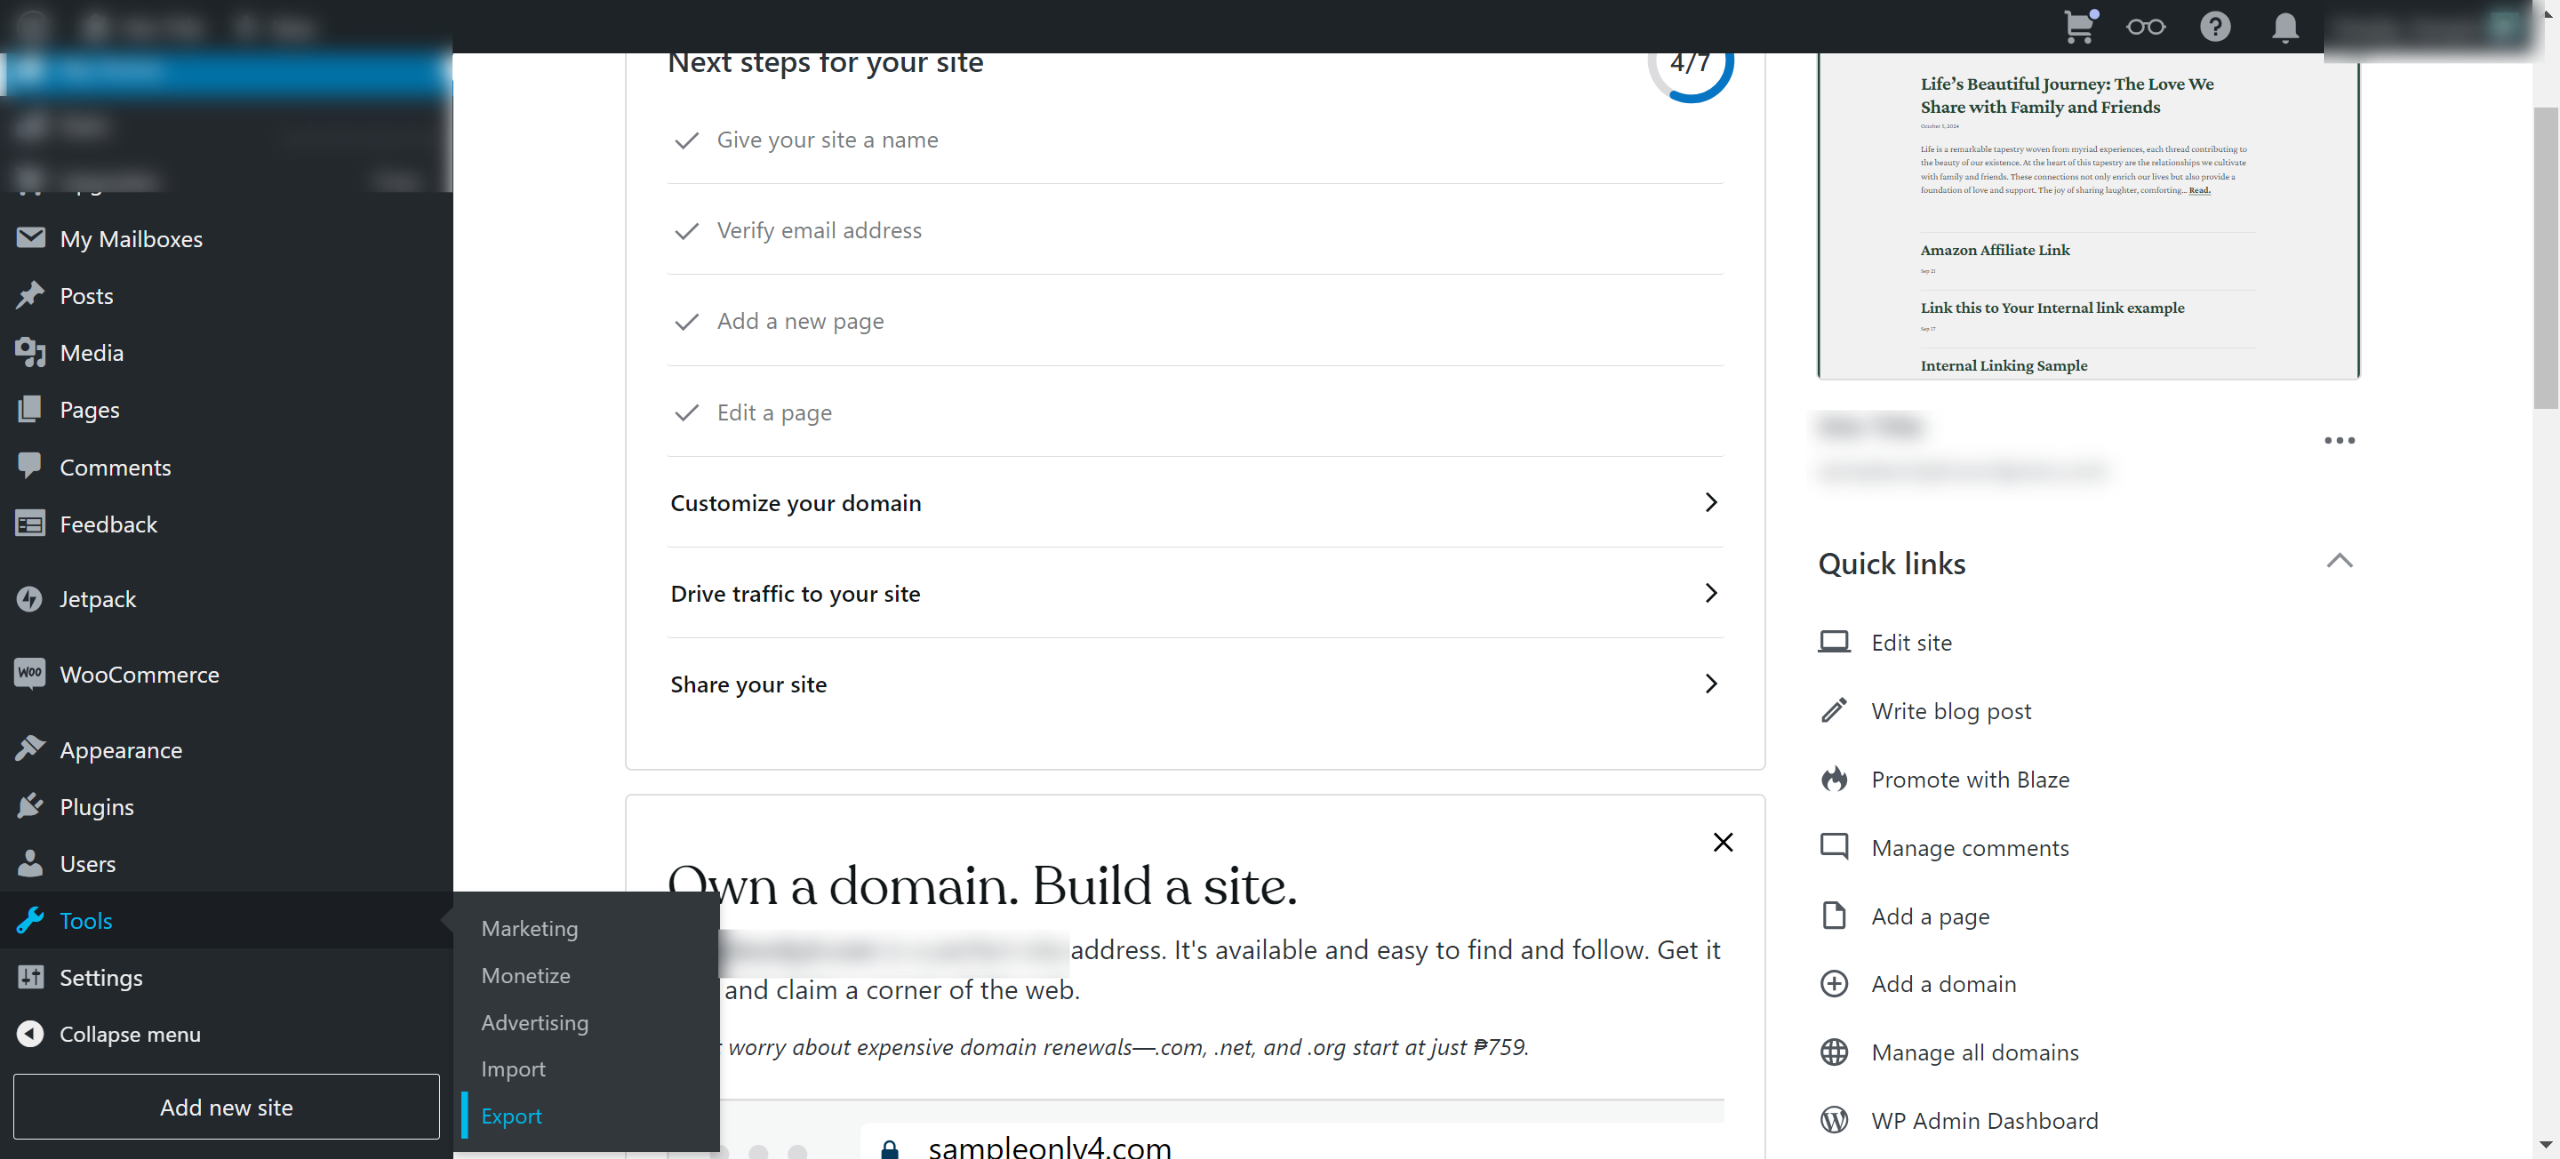Click the WooCommerce sidebar icon
The image size is (2560, 1159).
pyautogui.click(x=30, y=674)
